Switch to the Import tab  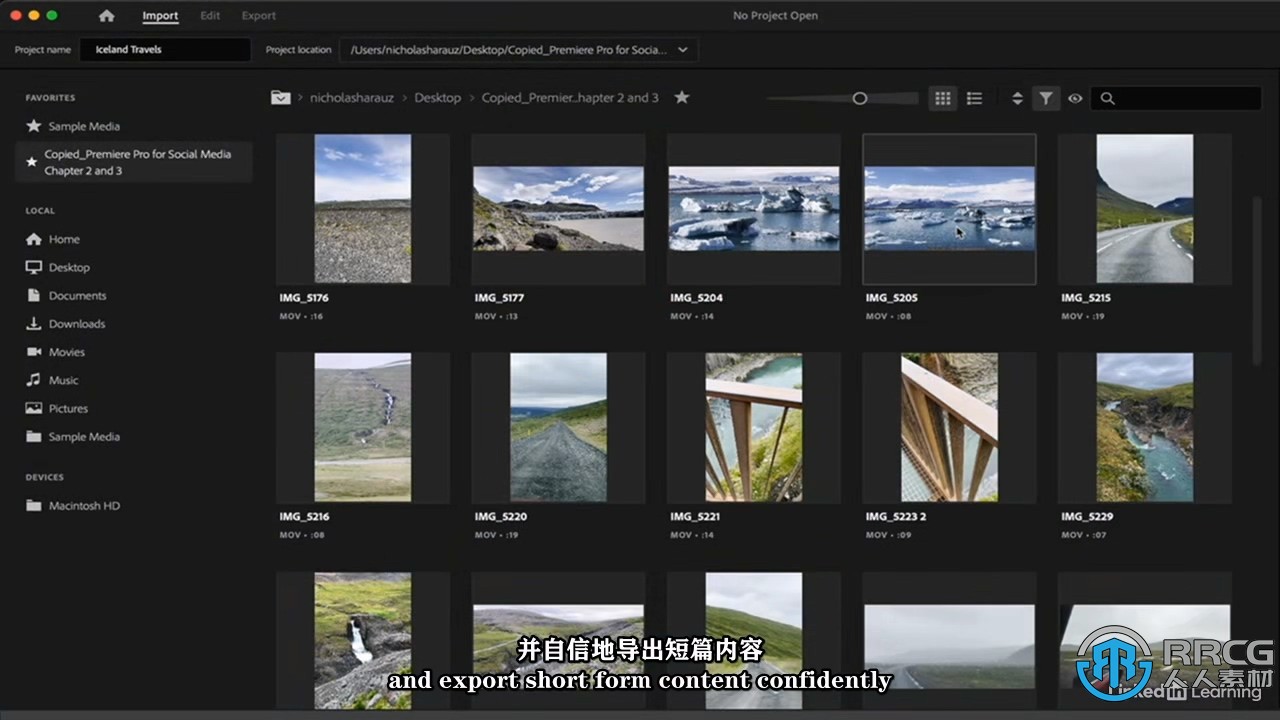[x=160, y=16]
